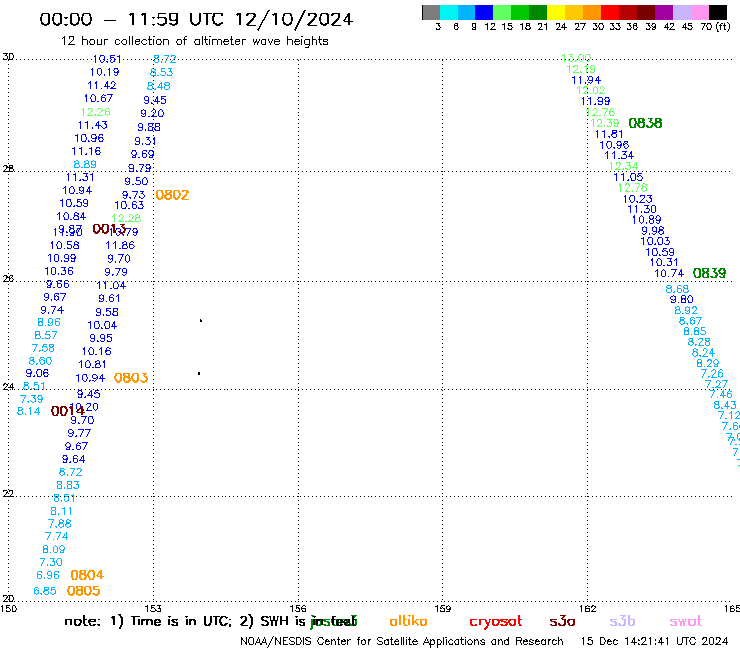This screenshot has height=650, width=740.
Task: Click the orange time label 0802
Action: [172, 195]
